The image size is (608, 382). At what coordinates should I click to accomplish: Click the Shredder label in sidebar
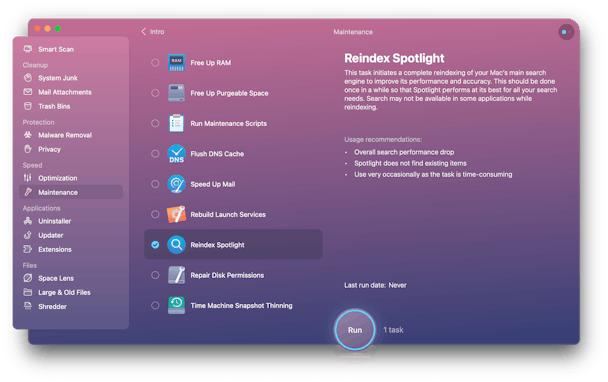click(52, 306)
